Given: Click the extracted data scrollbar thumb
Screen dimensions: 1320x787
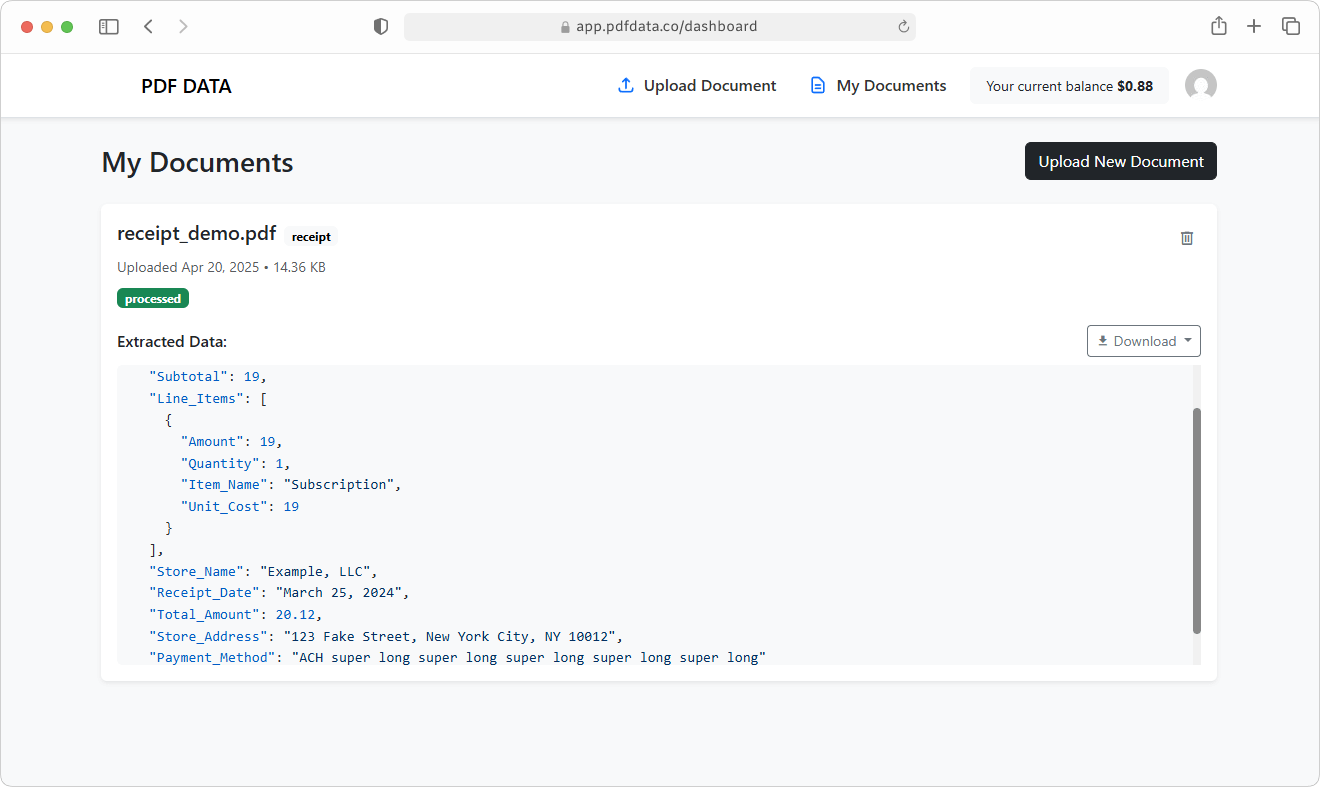Looking at the screenshot, I should tap(1196, 520).
